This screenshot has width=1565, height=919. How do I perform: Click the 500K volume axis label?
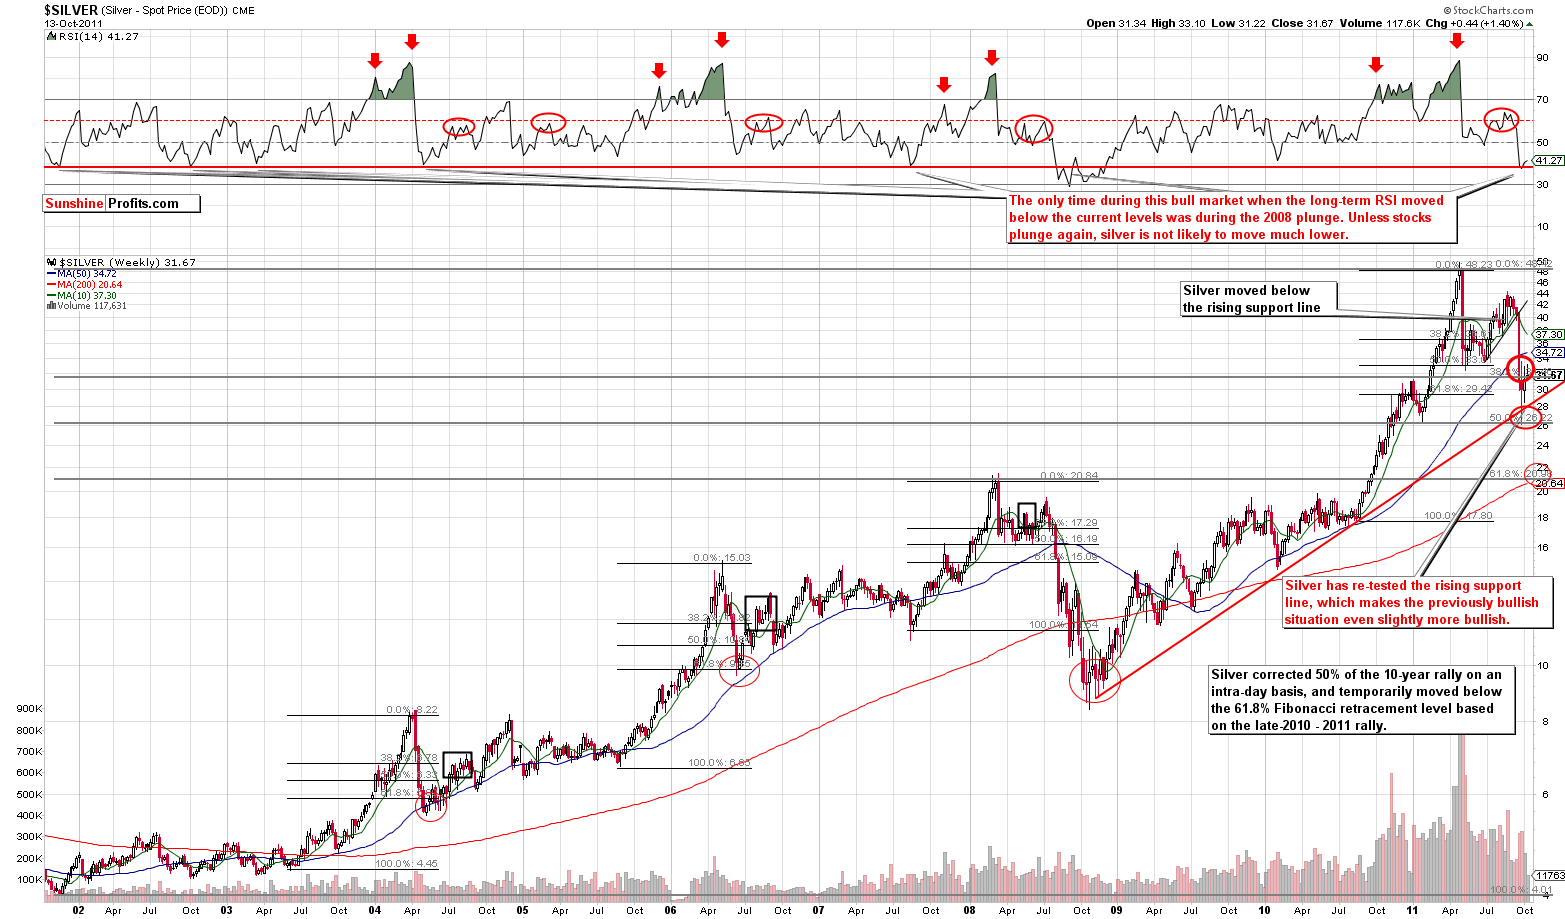click(x=29, y=795)
